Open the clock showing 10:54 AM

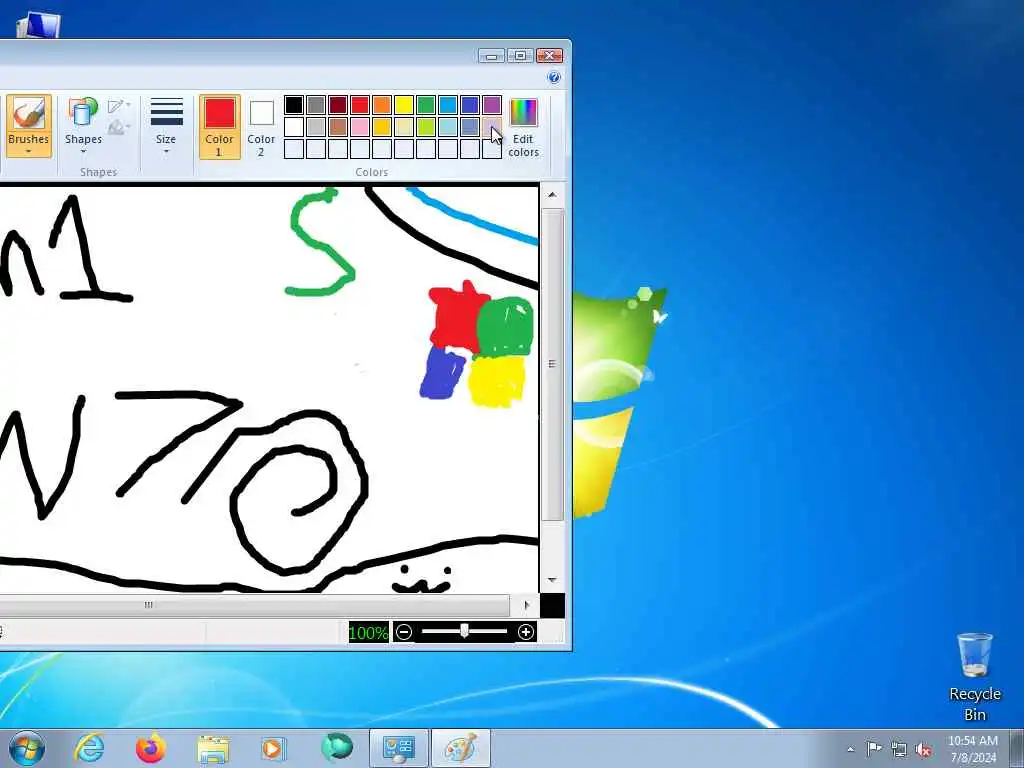click(973, 749)
